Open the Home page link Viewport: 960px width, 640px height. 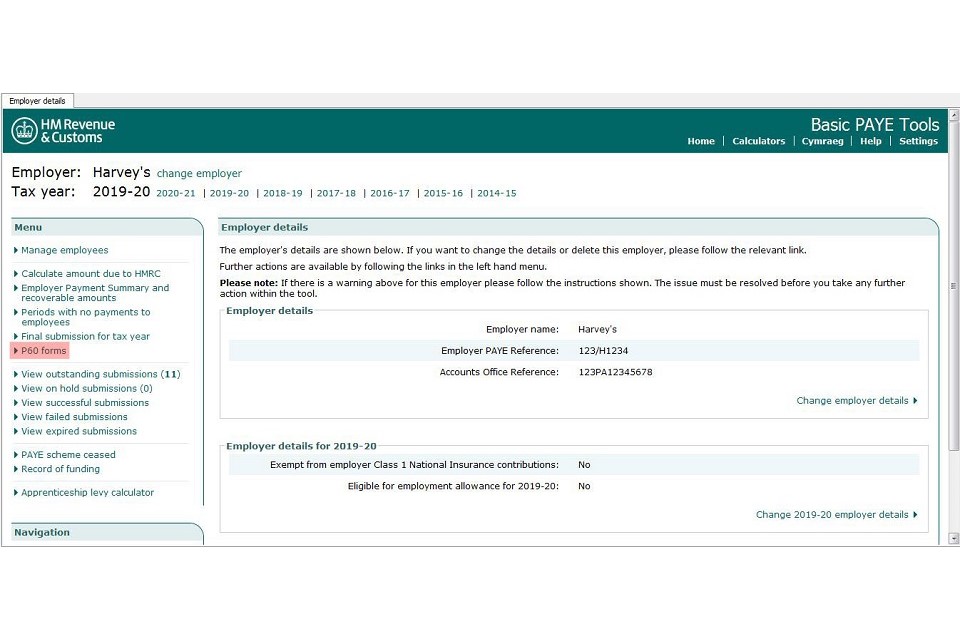click(700, 141)
